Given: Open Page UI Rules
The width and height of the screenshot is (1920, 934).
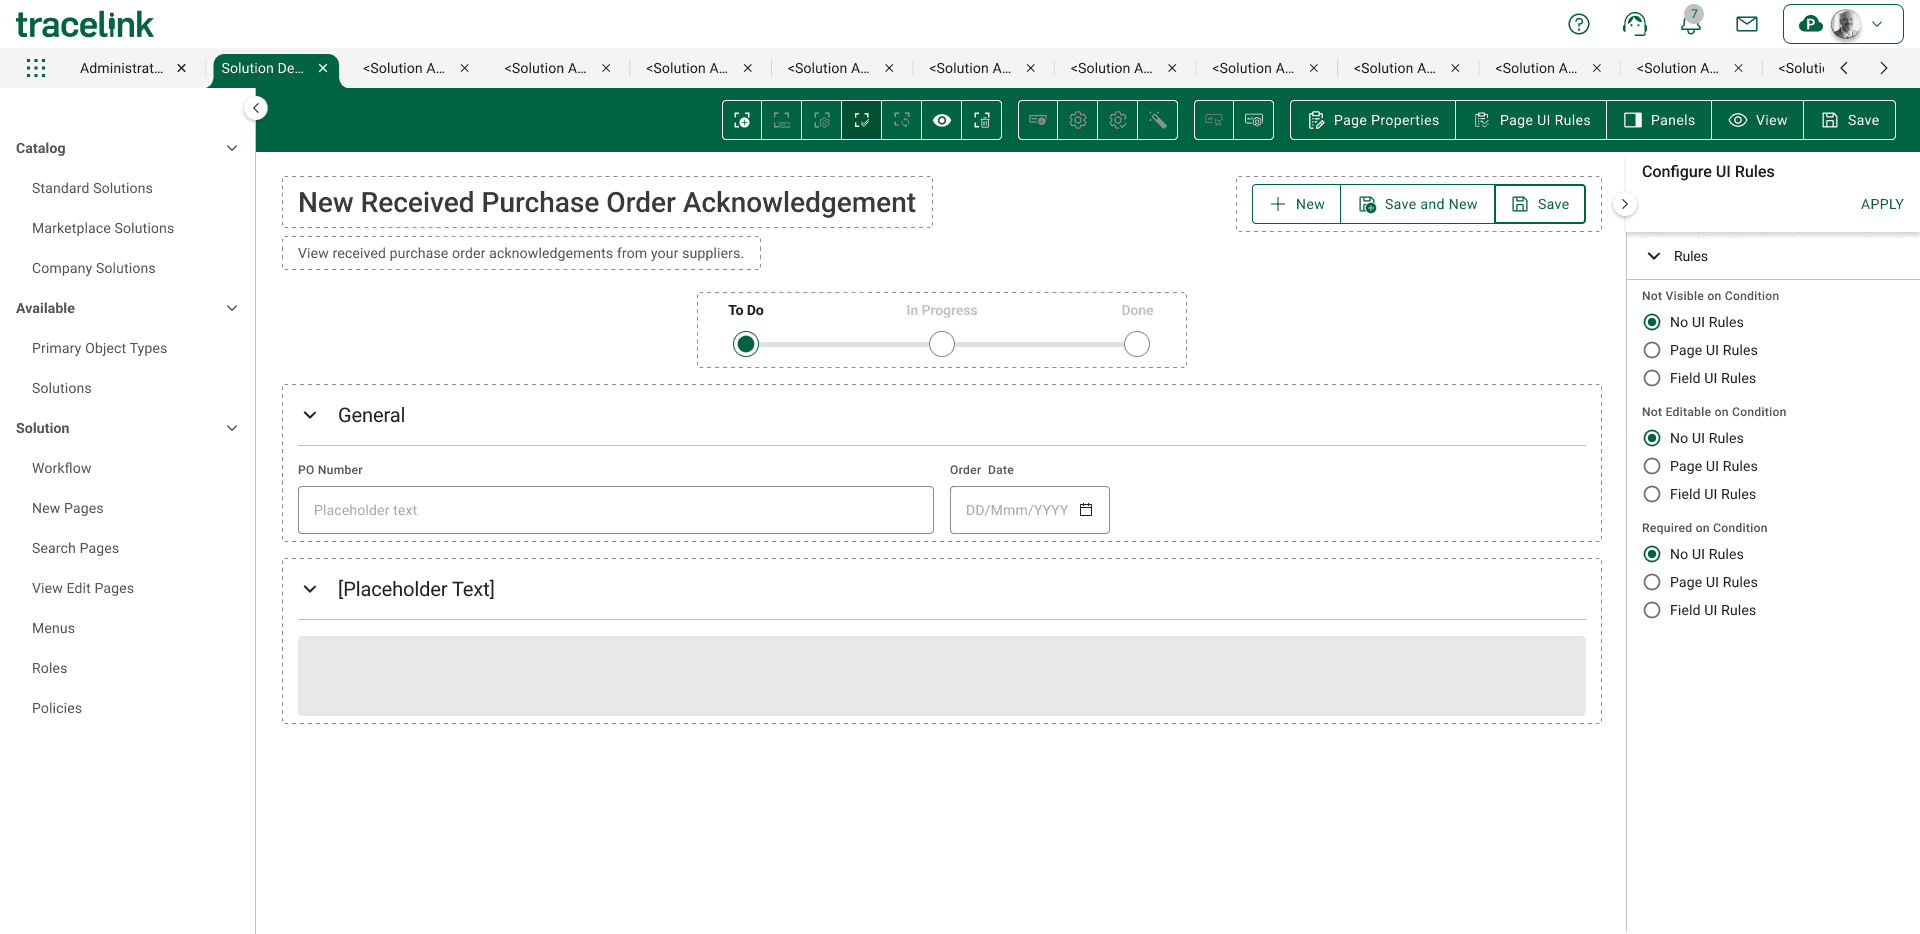Looking at the screenshot, I should 1532,120.
